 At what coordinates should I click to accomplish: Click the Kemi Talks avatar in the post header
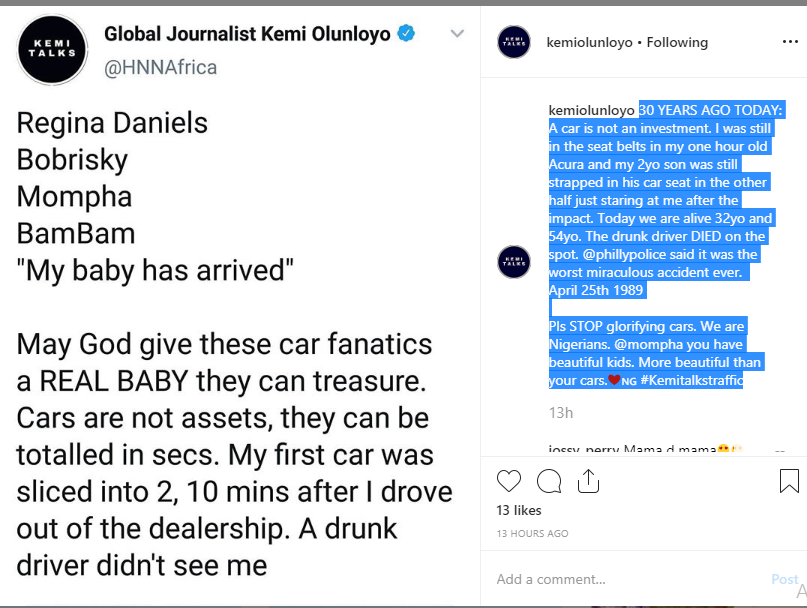click(514, 42)
